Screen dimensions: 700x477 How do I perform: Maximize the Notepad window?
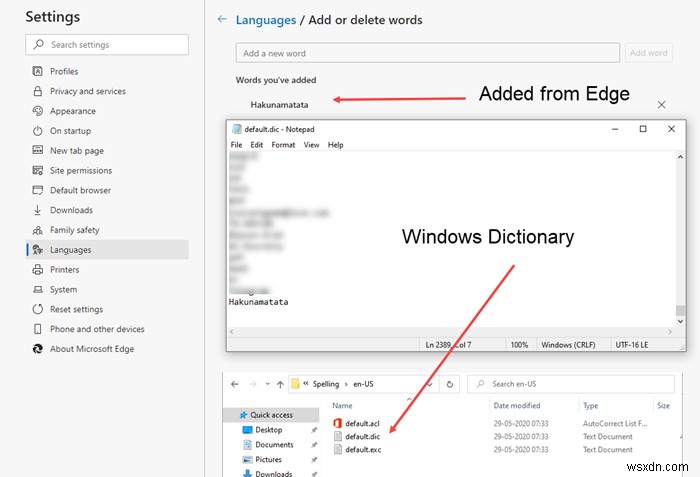pyautogui.click(x=643, y=129)
